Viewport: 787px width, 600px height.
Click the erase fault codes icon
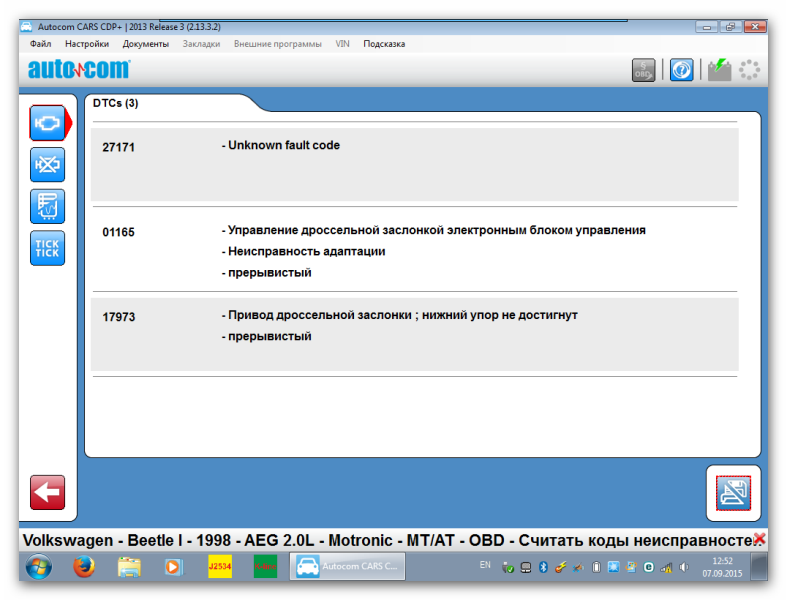tap(47, 164)
